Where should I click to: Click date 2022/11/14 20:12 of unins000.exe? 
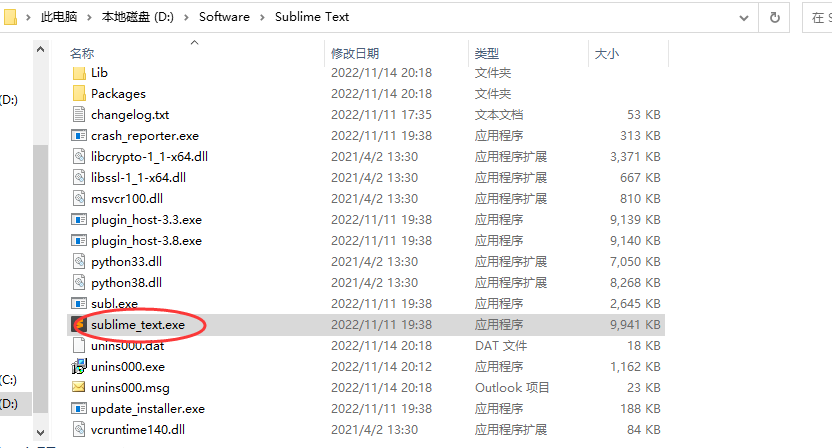[382, 366]
